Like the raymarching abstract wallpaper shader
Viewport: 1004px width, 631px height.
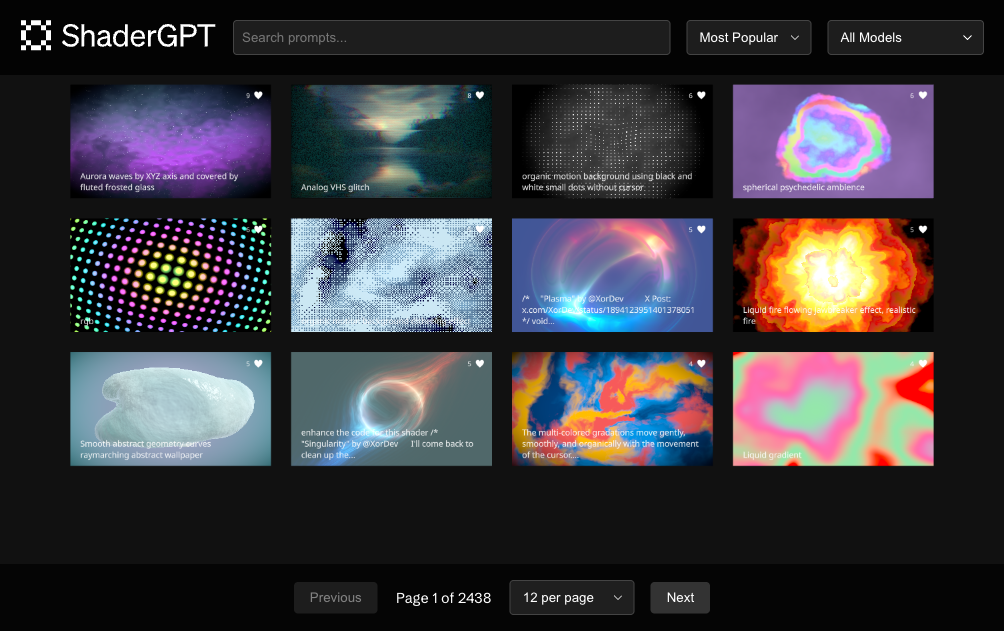pyautogui.click(x=258, y=363)
